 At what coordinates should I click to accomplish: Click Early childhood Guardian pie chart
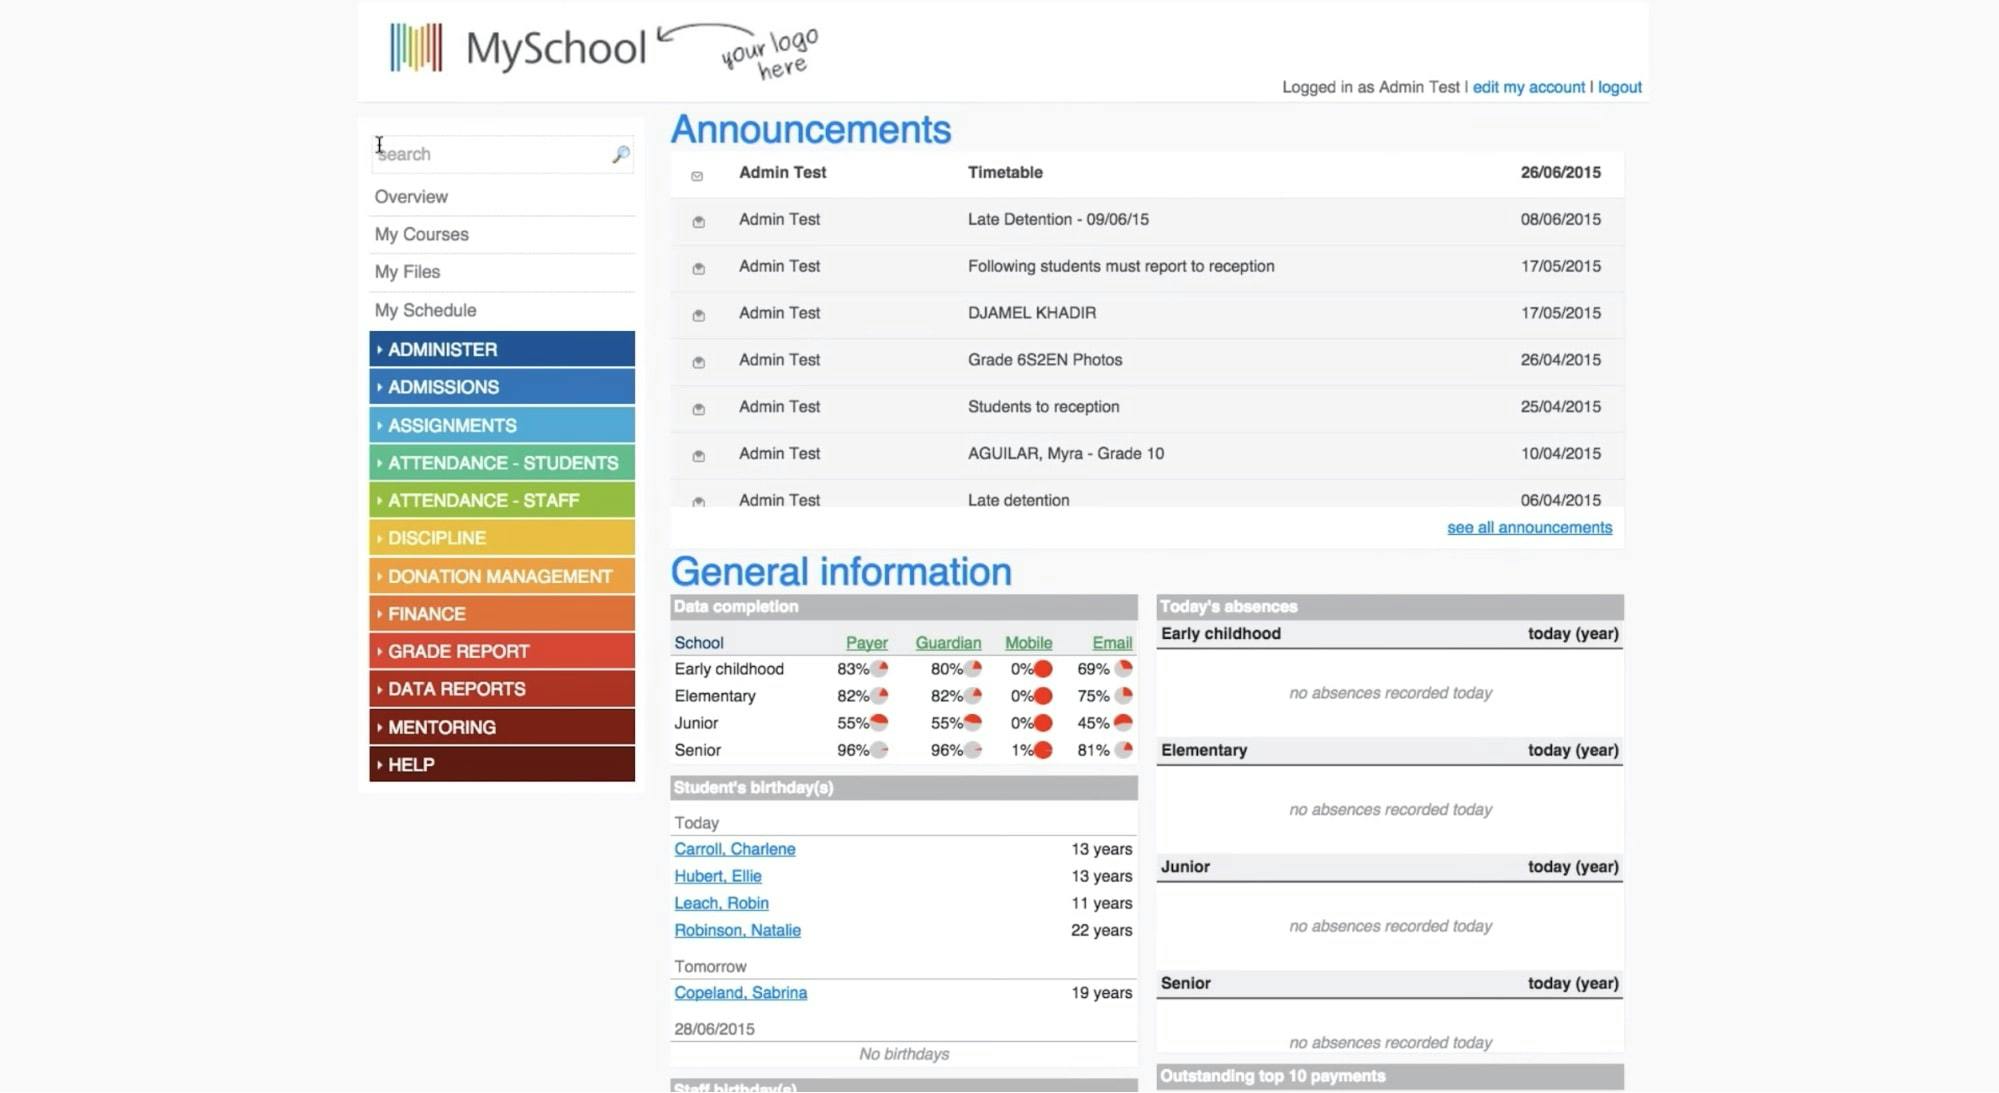pos(973,669)
